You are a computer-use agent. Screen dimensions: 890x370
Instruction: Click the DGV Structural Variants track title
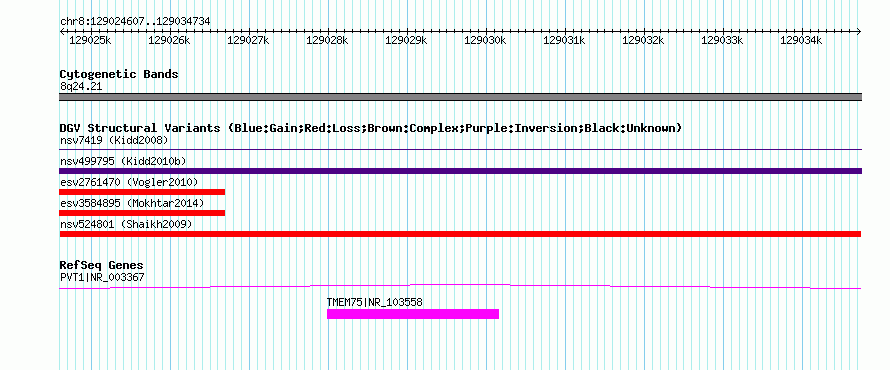coord(371,128)
